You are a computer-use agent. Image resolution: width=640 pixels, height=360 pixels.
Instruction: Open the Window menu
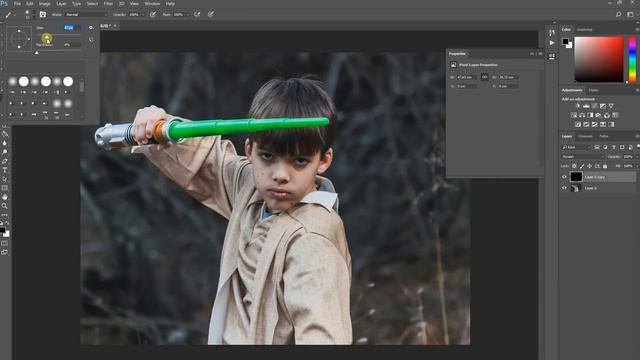pyautogui.click(x=152, y=4)
